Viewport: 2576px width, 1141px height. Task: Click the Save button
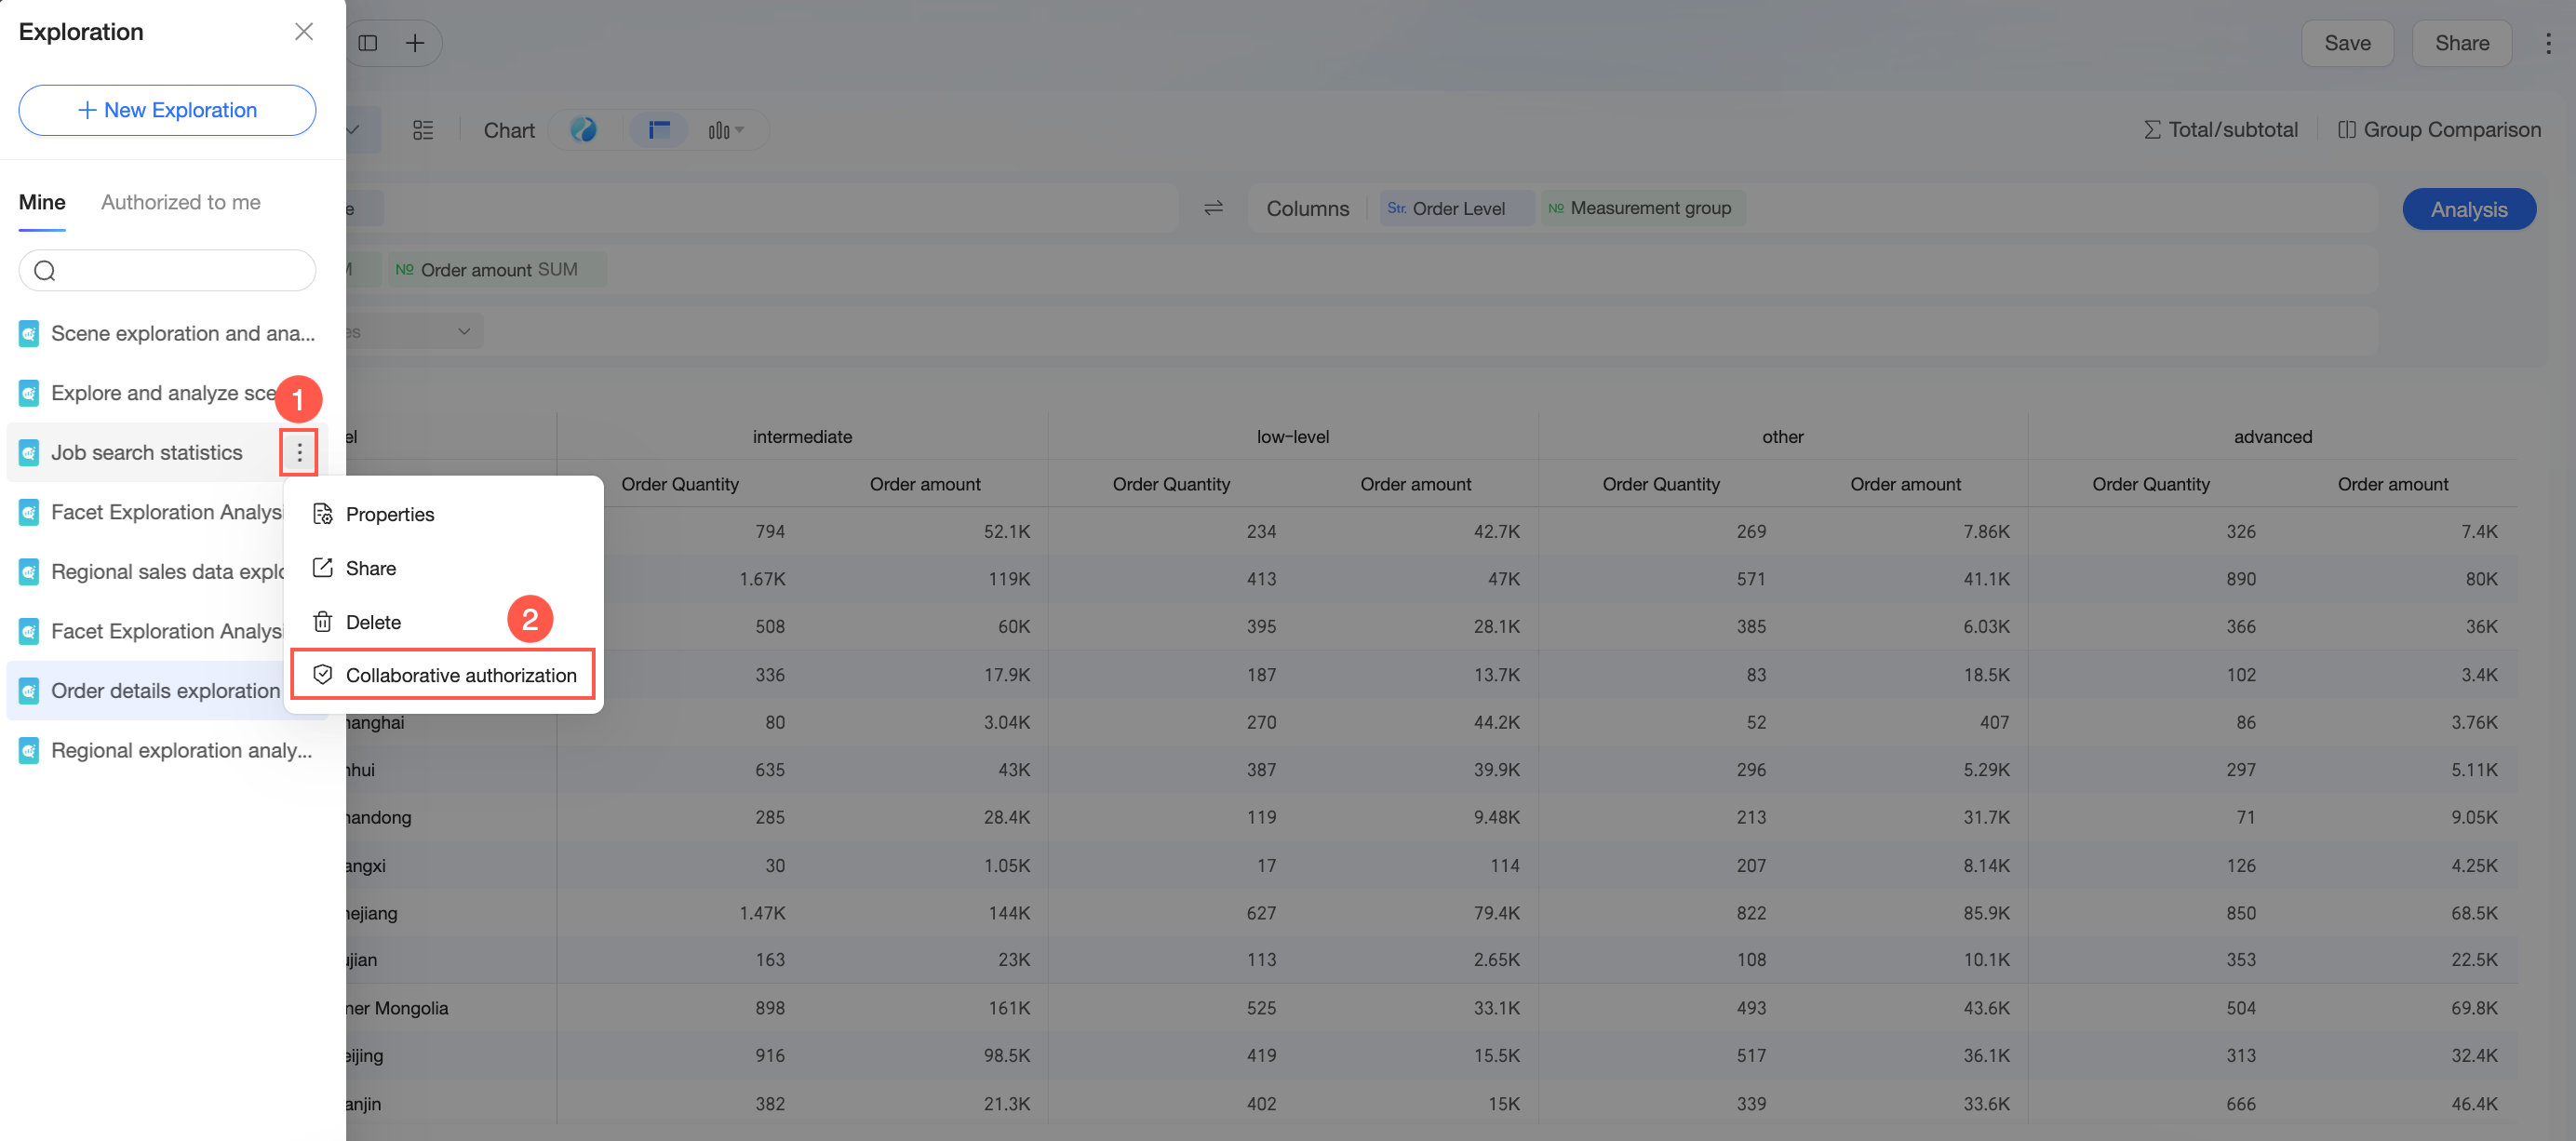pos(2347,43)
